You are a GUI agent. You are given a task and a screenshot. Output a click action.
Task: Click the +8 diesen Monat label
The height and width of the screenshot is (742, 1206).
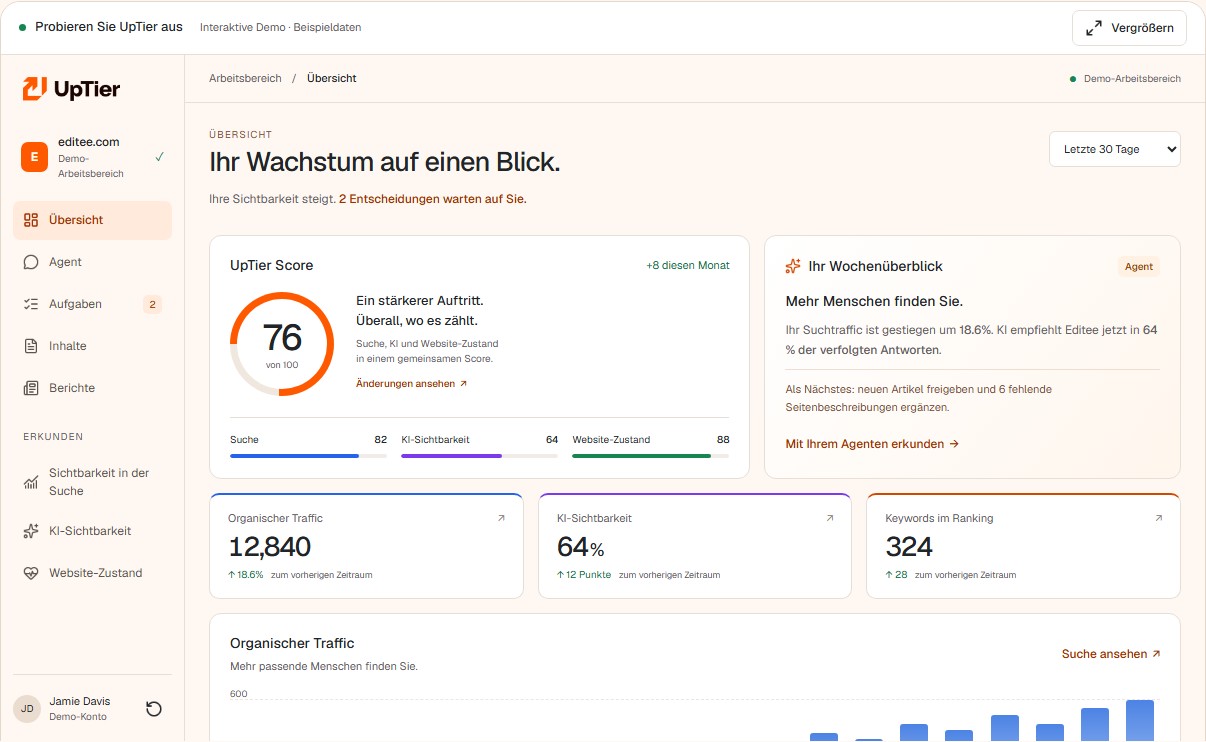(688, 266)
